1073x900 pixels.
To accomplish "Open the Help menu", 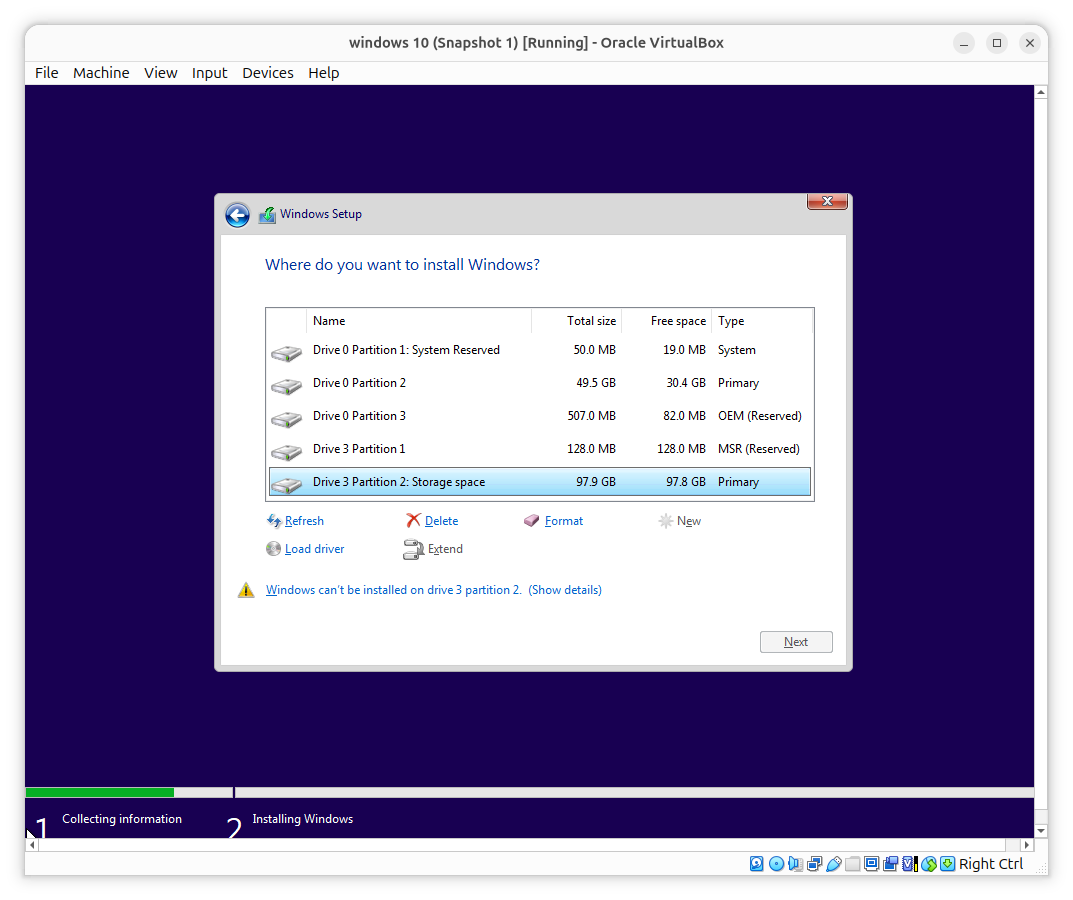I will [324, 73].
